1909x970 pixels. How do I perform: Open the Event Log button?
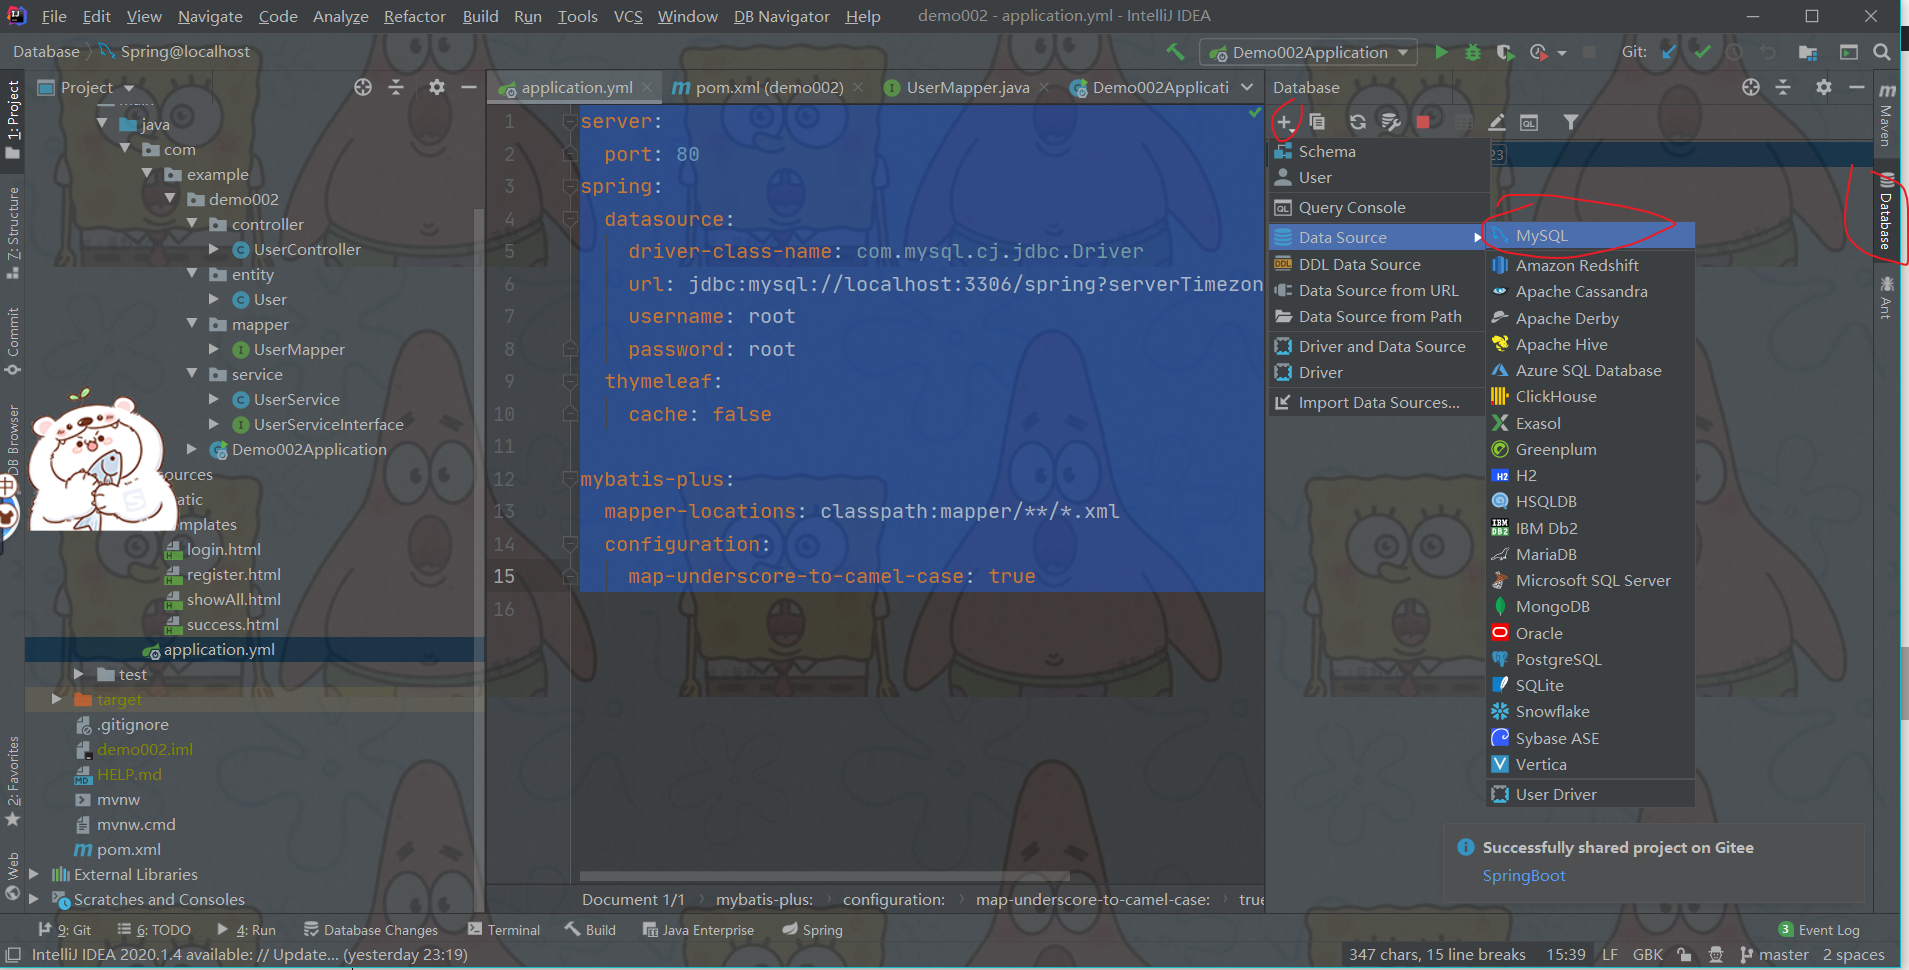click(1819, 930)
